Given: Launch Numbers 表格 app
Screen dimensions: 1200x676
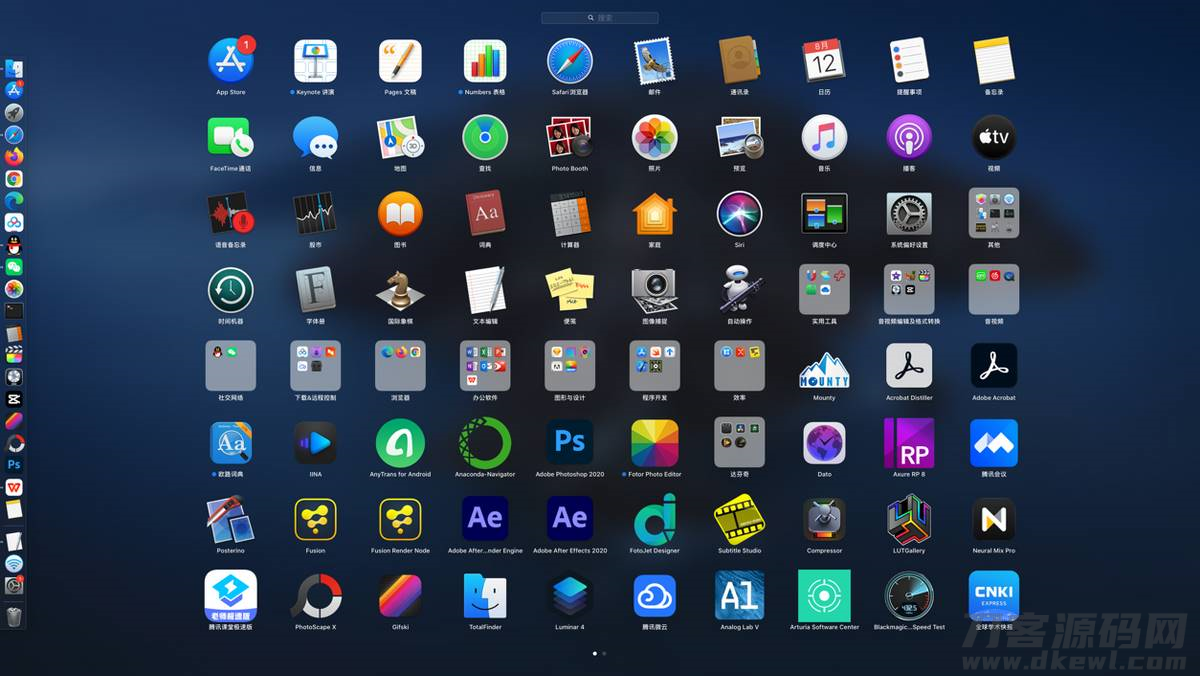Looking at the screenshot, I should (485, 61).
